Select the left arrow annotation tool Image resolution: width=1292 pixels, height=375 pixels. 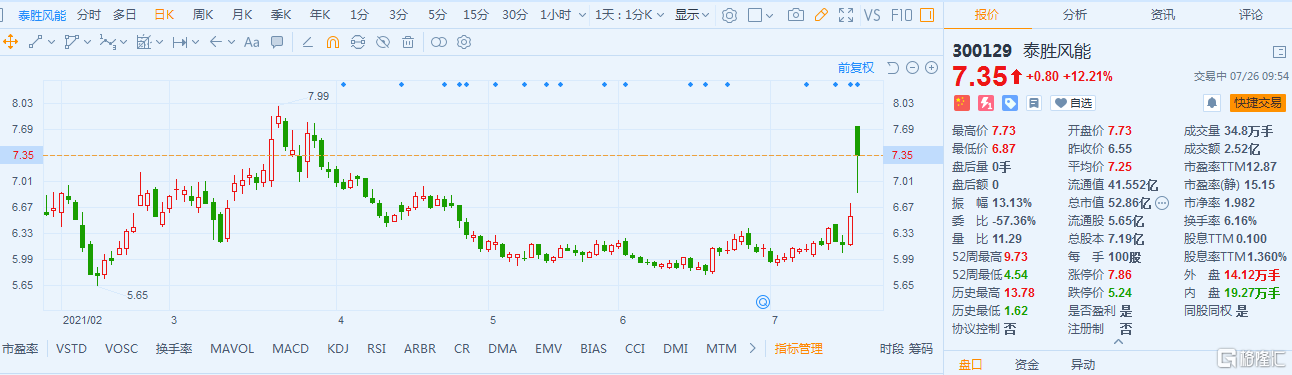tap(216, 42)
